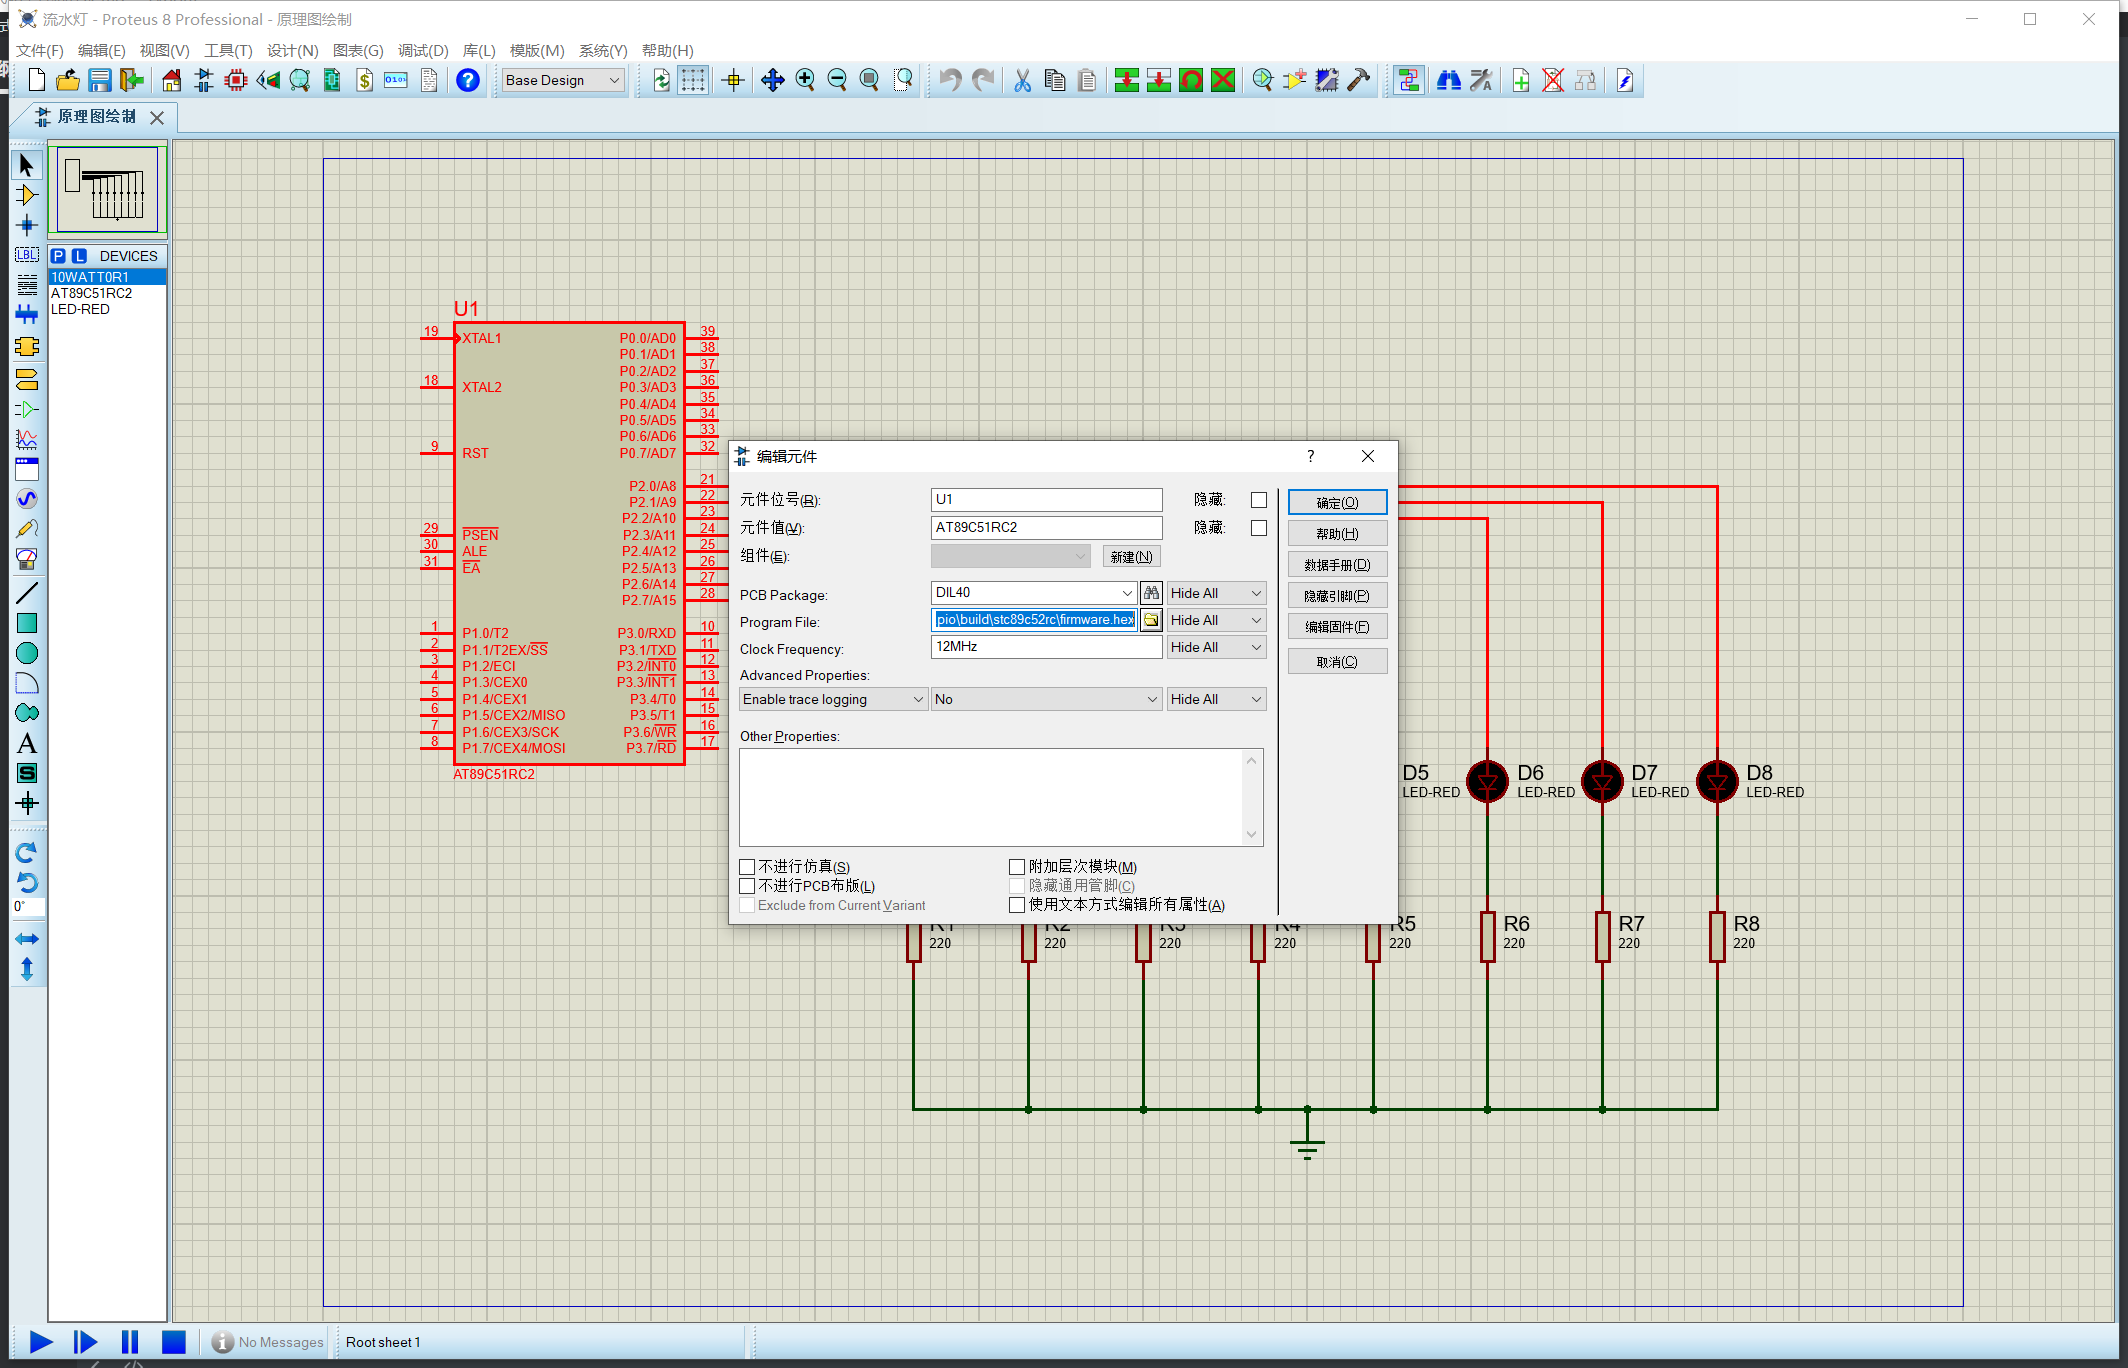
Task: Click the Program File path field
Action: (1034, 620)
